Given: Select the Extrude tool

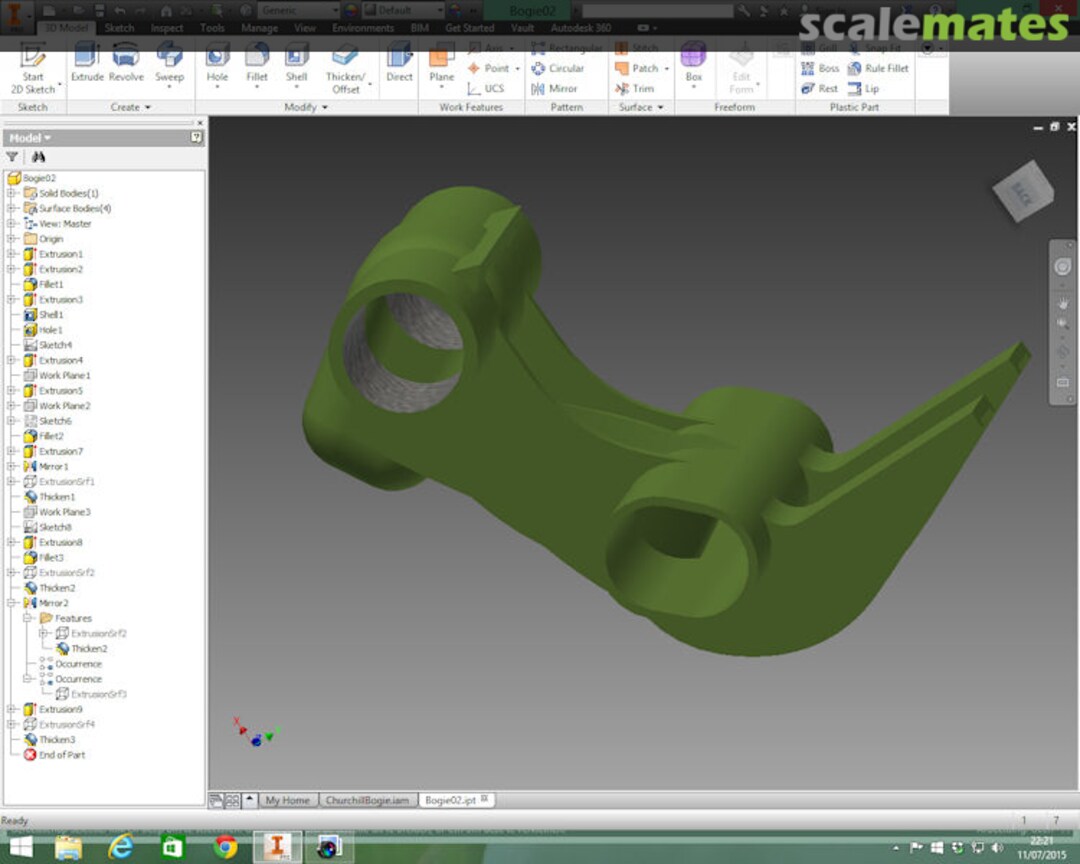Looking at the screenshot, I should (x=87, y=64).
